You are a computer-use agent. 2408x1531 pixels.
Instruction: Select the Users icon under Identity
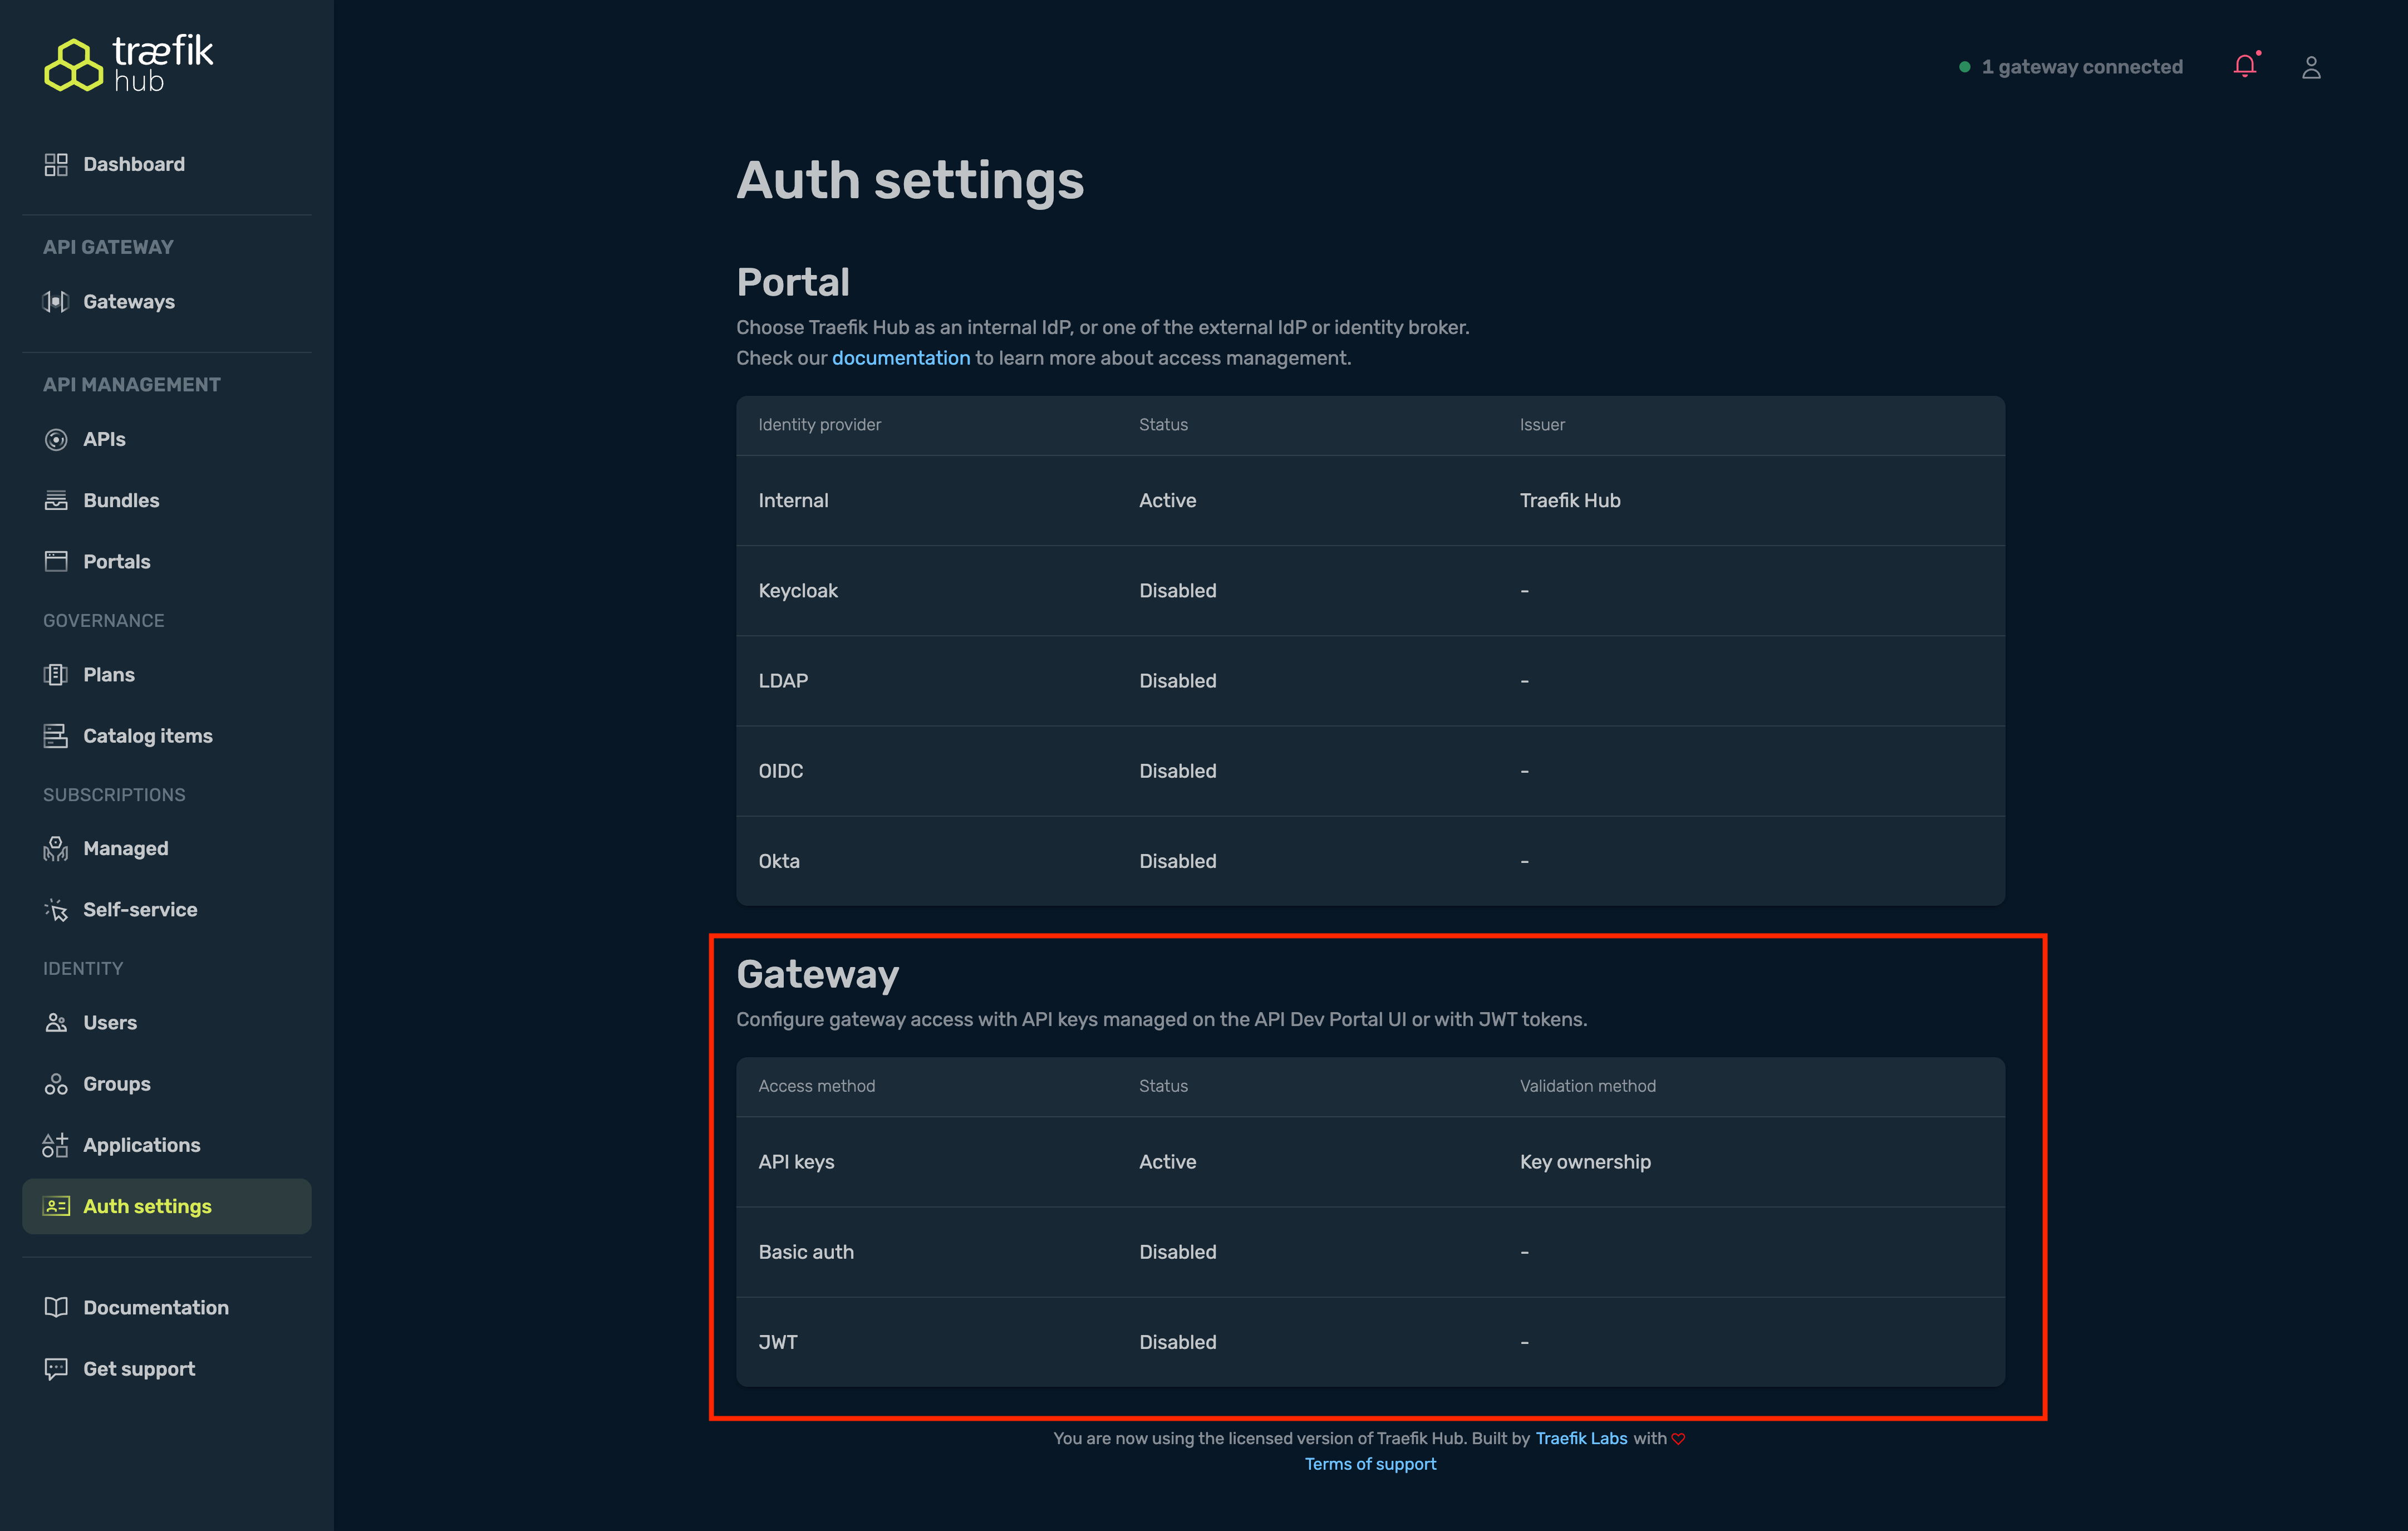coord(56,1022)
